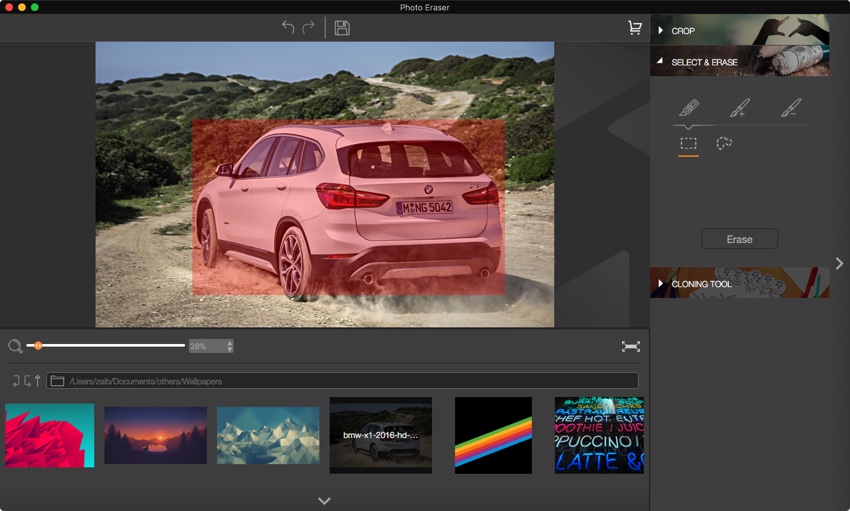Open the neon cafe sign thumbnail
850x511 pixels.
[599, 435]
